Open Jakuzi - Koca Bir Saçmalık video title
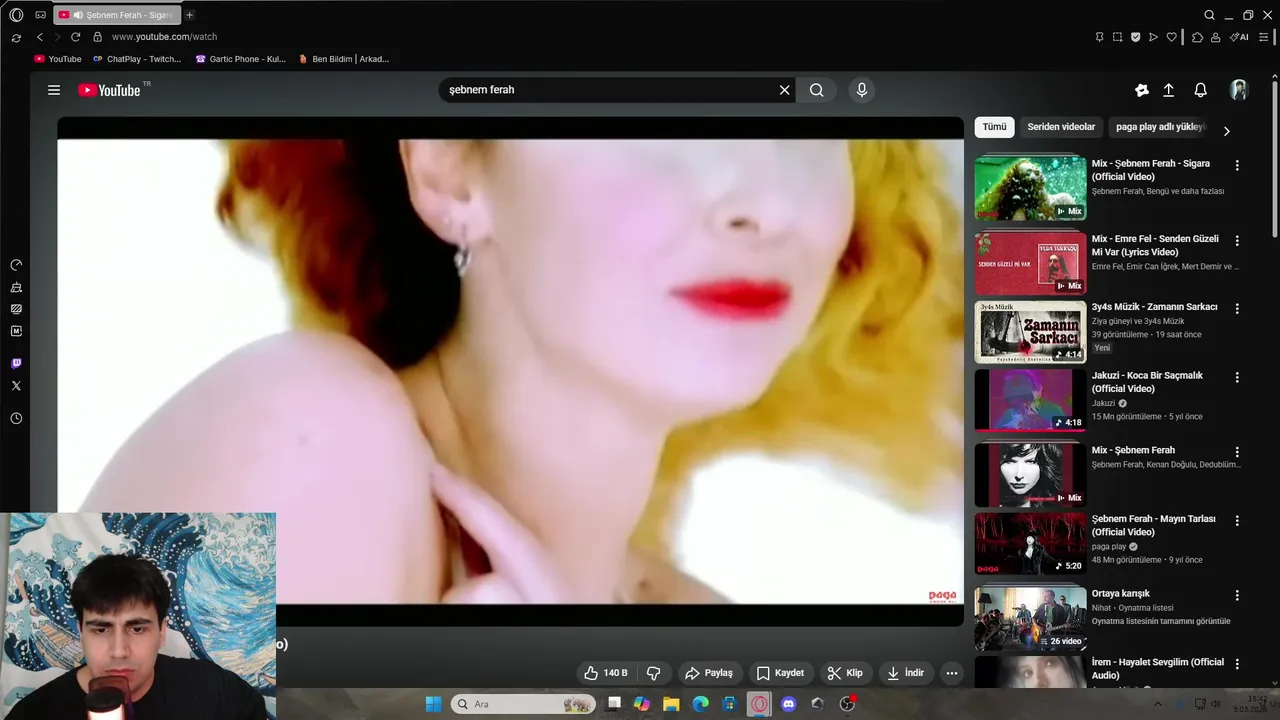Image resolution: width=1280 pixels, height=720 pixels. coord(1147,382)
